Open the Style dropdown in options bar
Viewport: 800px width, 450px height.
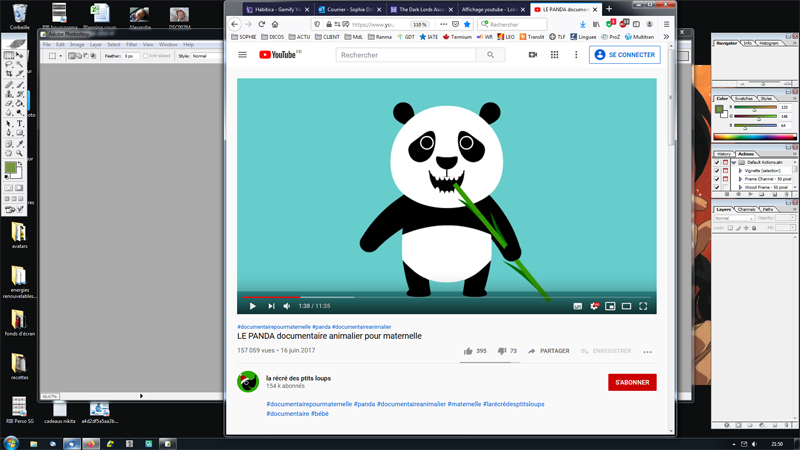[205, 56]
